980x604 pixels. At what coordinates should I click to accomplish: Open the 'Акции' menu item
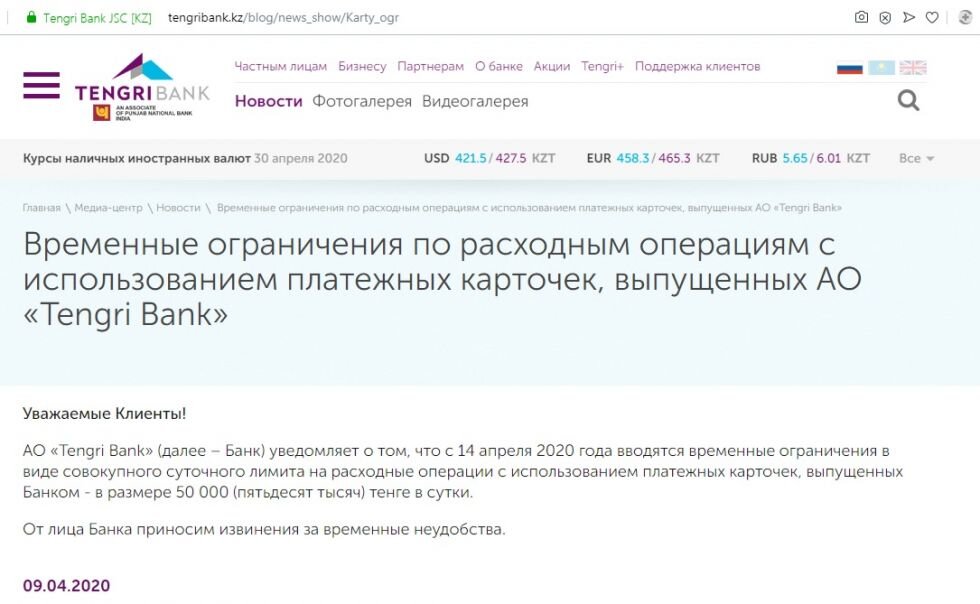[552, 66]
